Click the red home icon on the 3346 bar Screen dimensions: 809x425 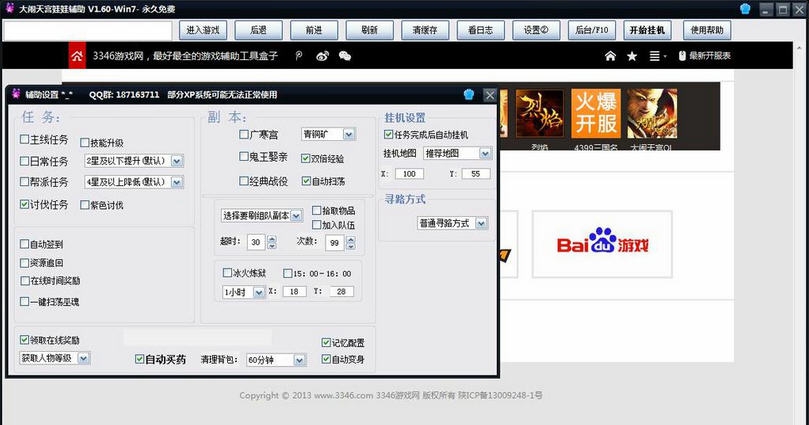[x=77, y=56]
